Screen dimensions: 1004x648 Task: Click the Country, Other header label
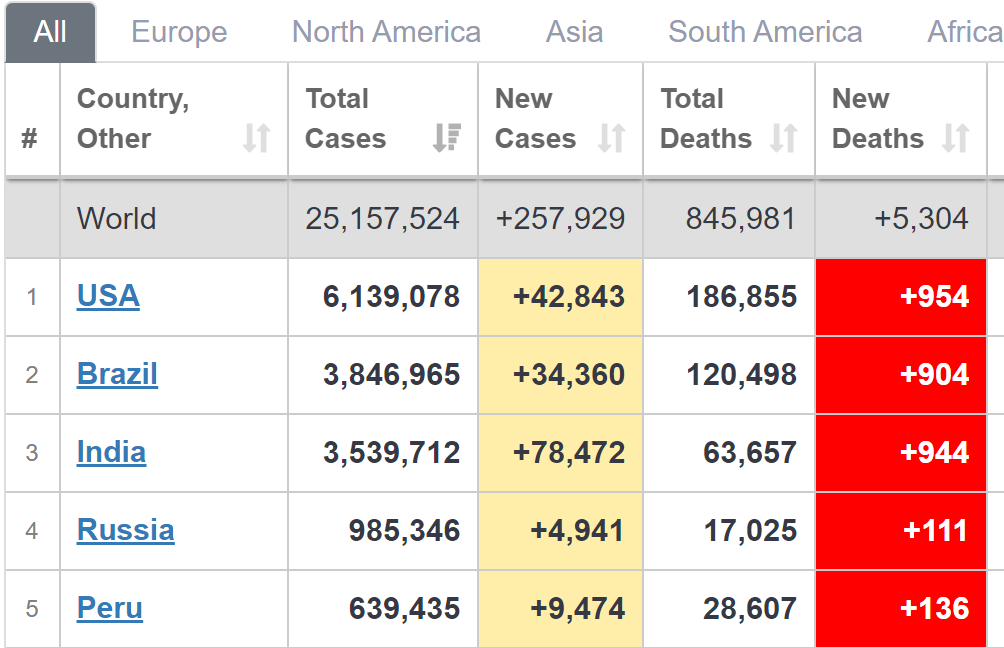[x=133, y=118]
